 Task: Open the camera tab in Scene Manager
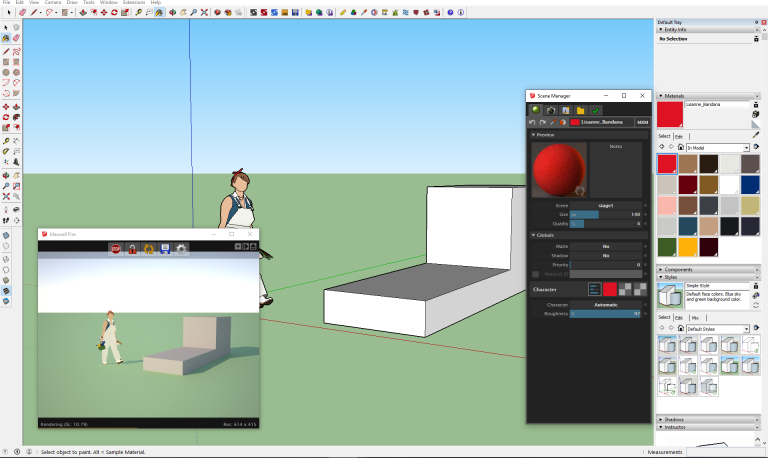(x=549, y=110)
